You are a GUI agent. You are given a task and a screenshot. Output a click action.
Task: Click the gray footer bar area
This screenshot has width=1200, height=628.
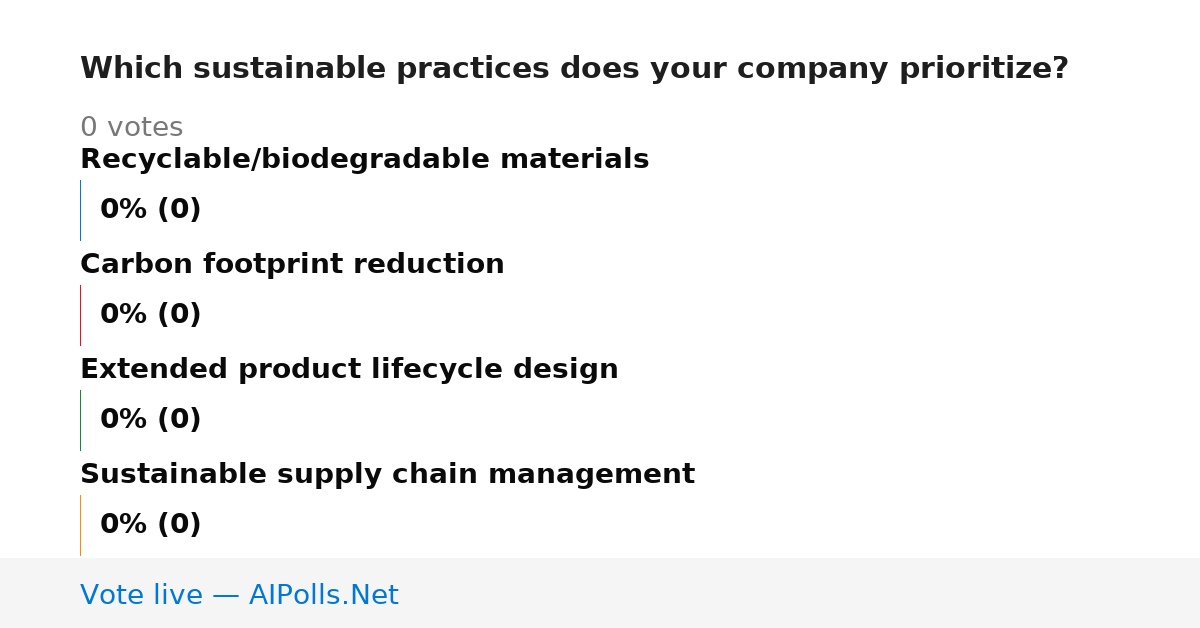coord(600,593)
